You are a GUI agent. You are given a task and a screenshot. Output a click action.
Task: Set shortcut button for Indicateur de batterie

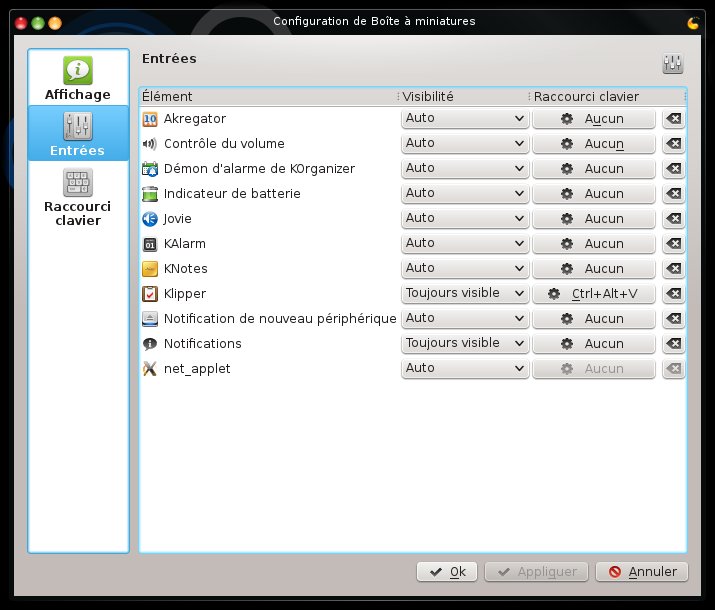point(594,194)
